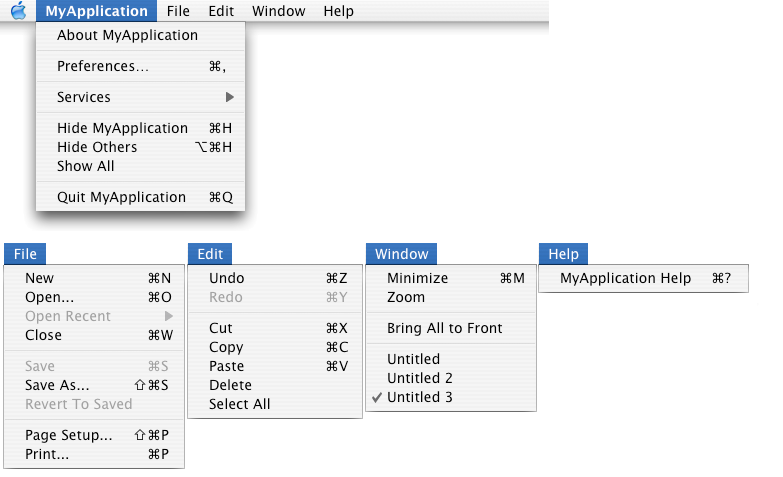Image resolution: width=783 pixels, height=477 pixels.
Task: Open the Apple logo menu
Action: (18, 10)
